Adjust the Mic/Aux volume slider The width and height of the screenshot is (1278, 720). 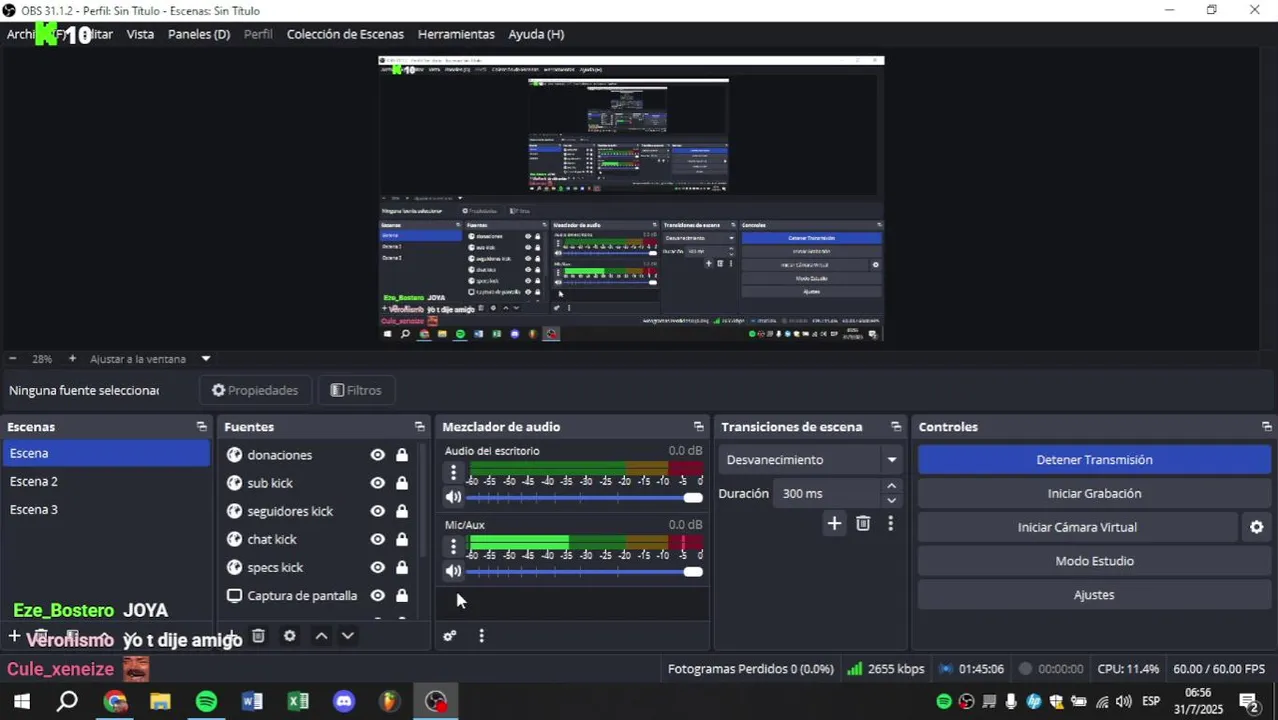coord(584,571)
